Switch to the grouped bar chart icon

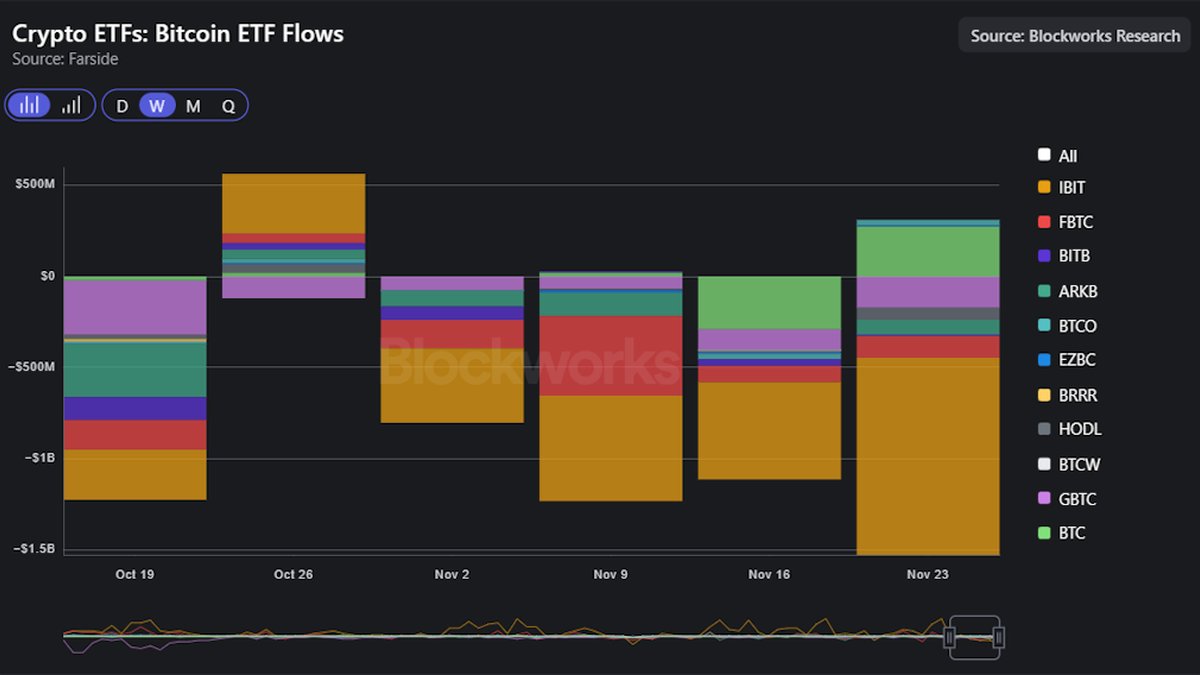point(71,104)
